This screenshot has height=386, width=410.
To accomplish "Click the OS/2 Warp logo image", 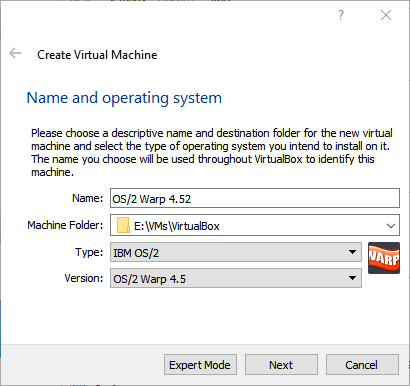I will pyautogui.click(x=384, y=258).
